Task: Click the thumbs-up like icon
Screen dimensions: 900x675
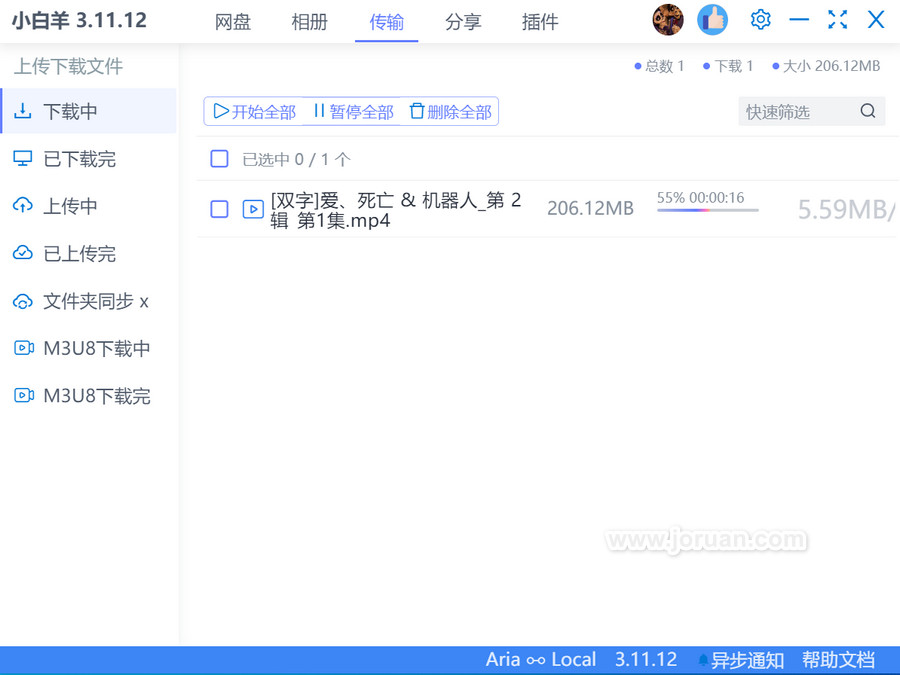Action: coord(712,20)
